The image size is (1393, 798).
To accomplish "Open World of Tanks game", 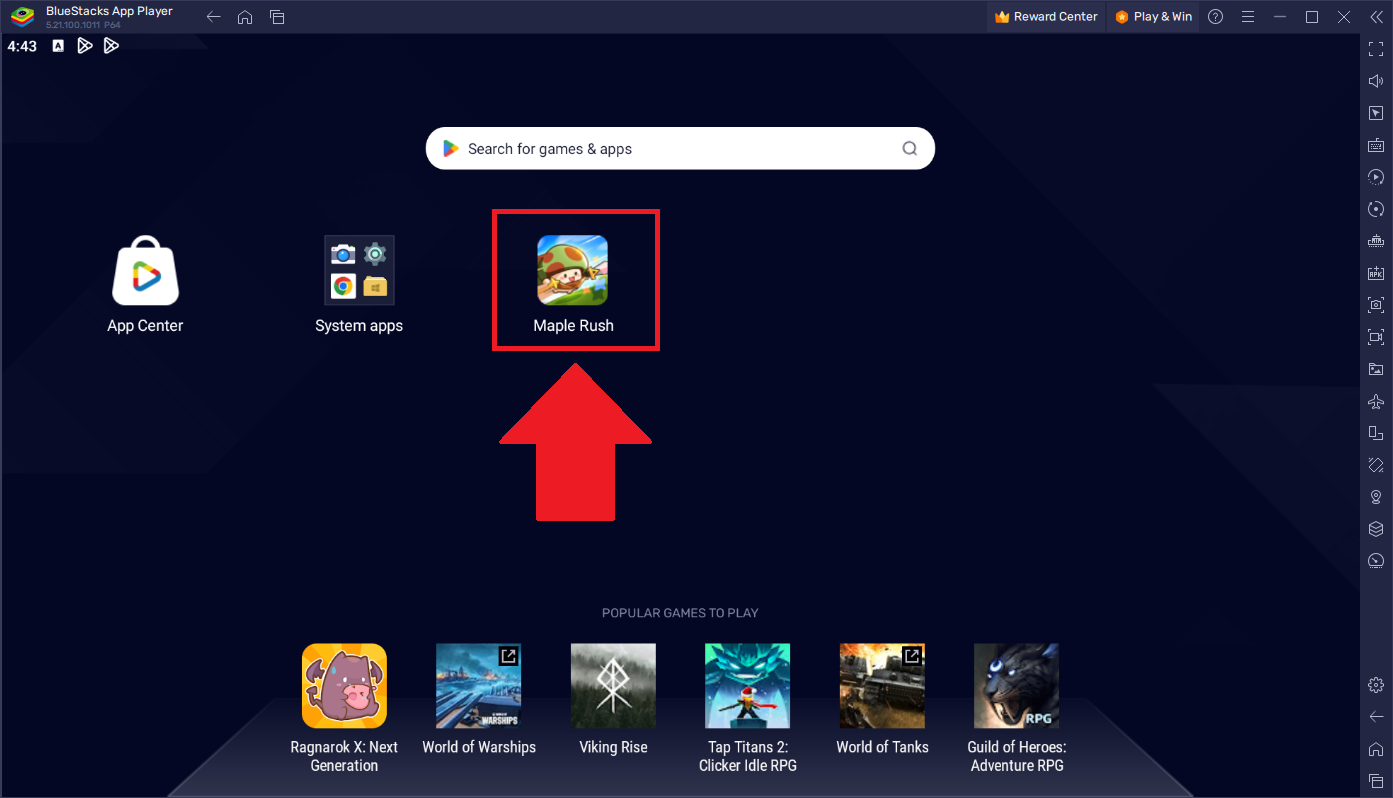I will coord(882,686).
